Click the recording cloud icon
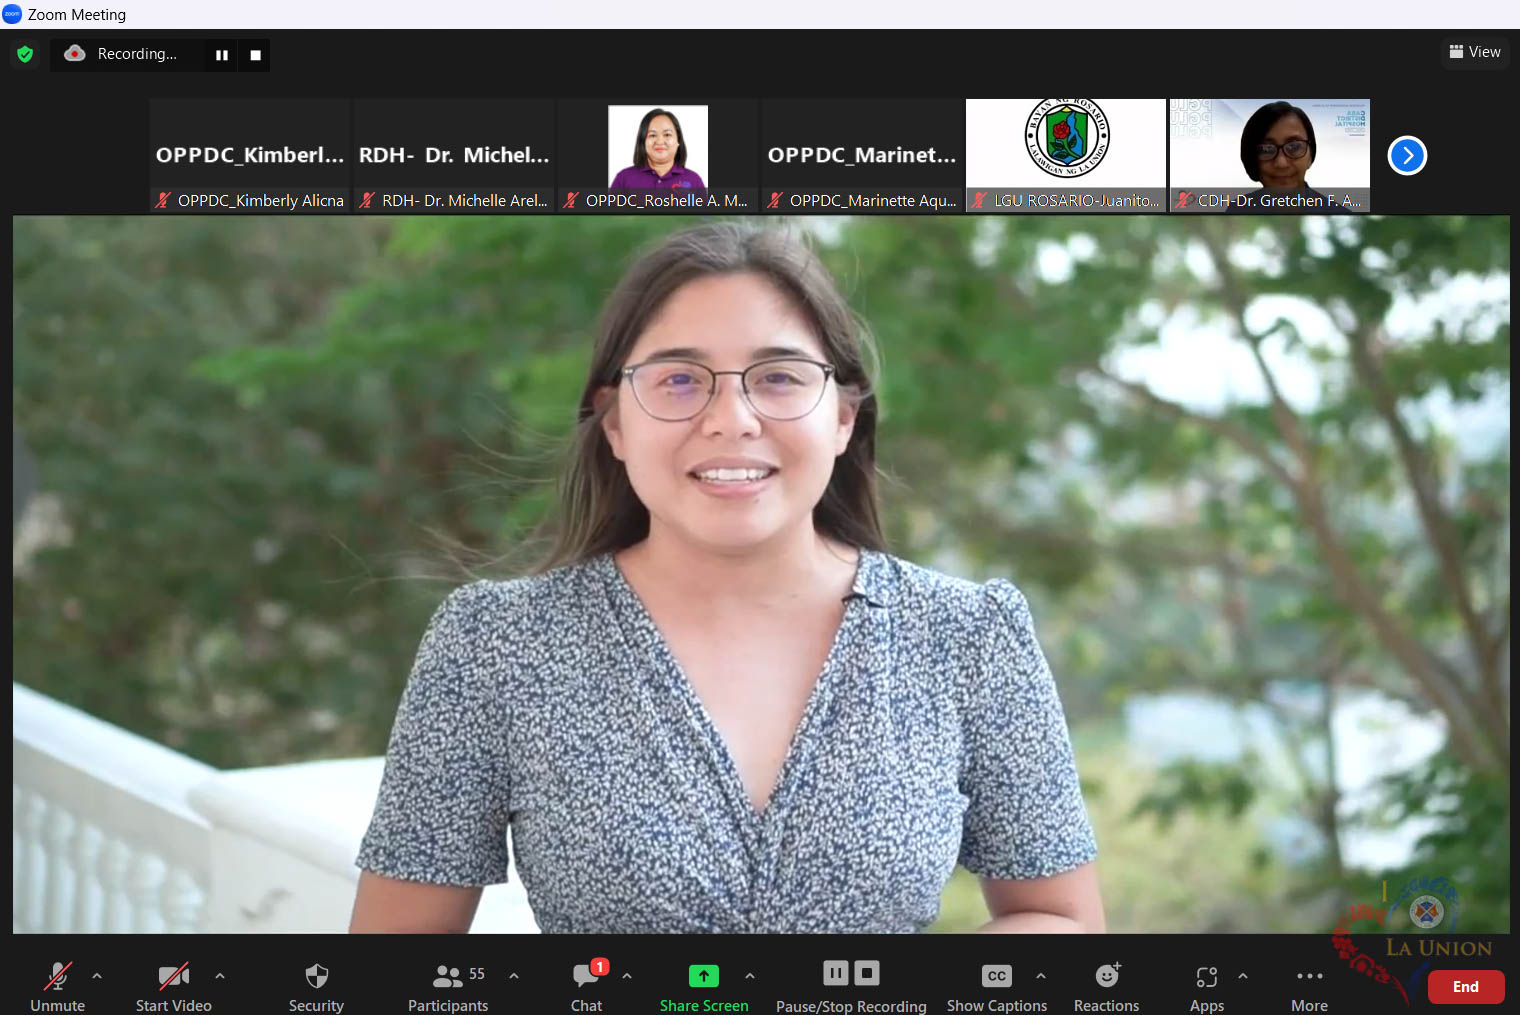The image size is (1520, 1015). pyautogui.click(x=75, y=54)
